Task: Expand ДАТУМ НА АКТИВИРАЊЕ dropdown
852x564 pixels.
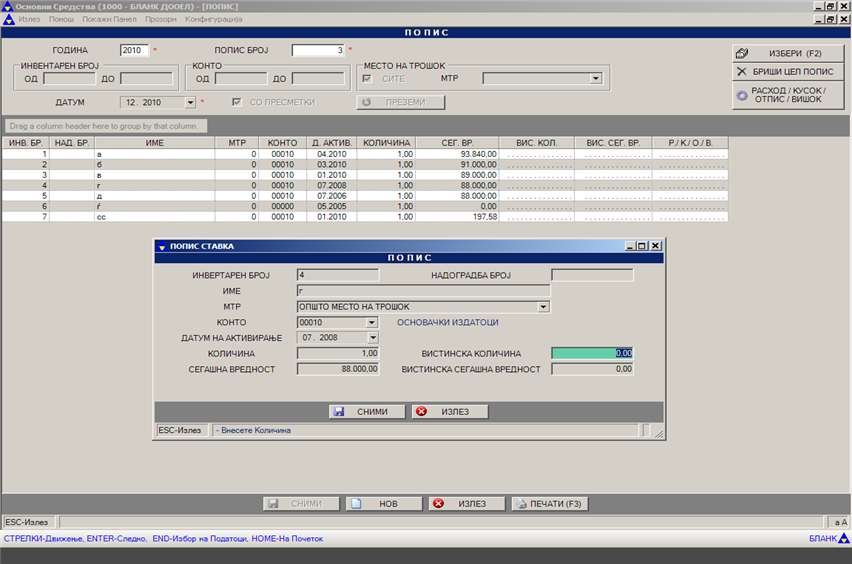Action: [x=372, y=338]
